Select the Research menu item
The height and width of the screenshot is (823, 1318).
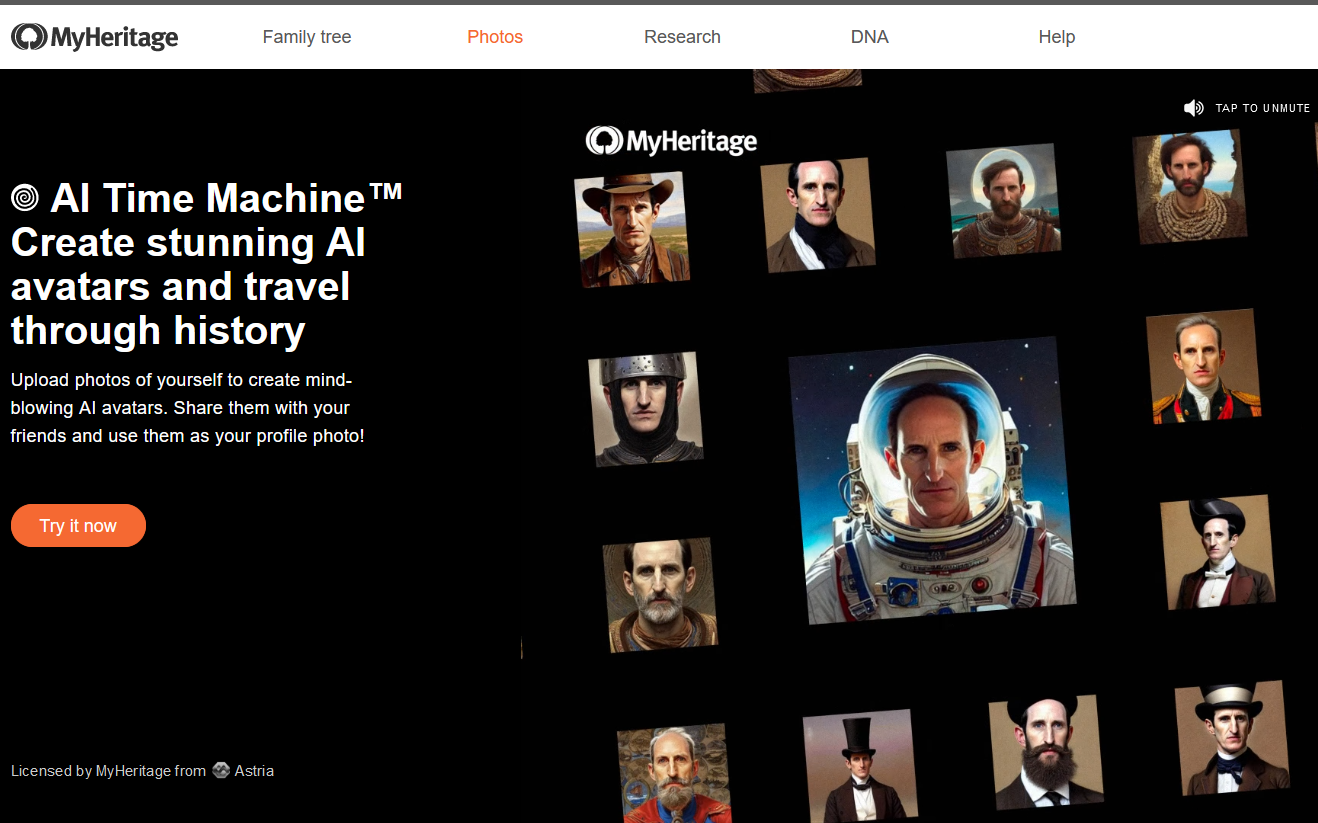(682, 36)
